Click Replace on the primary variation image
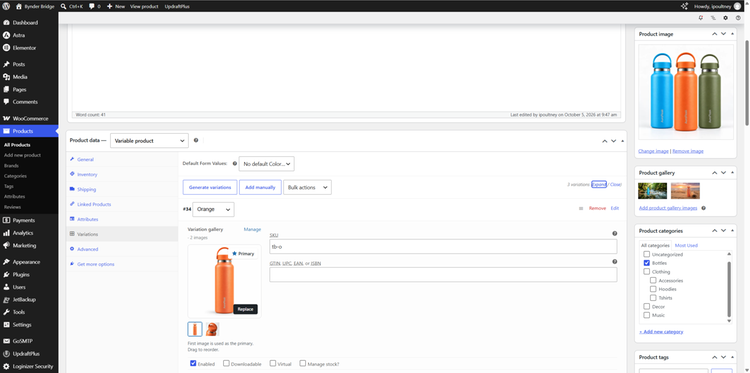This screenshot has height=373, width=750. 245,309
